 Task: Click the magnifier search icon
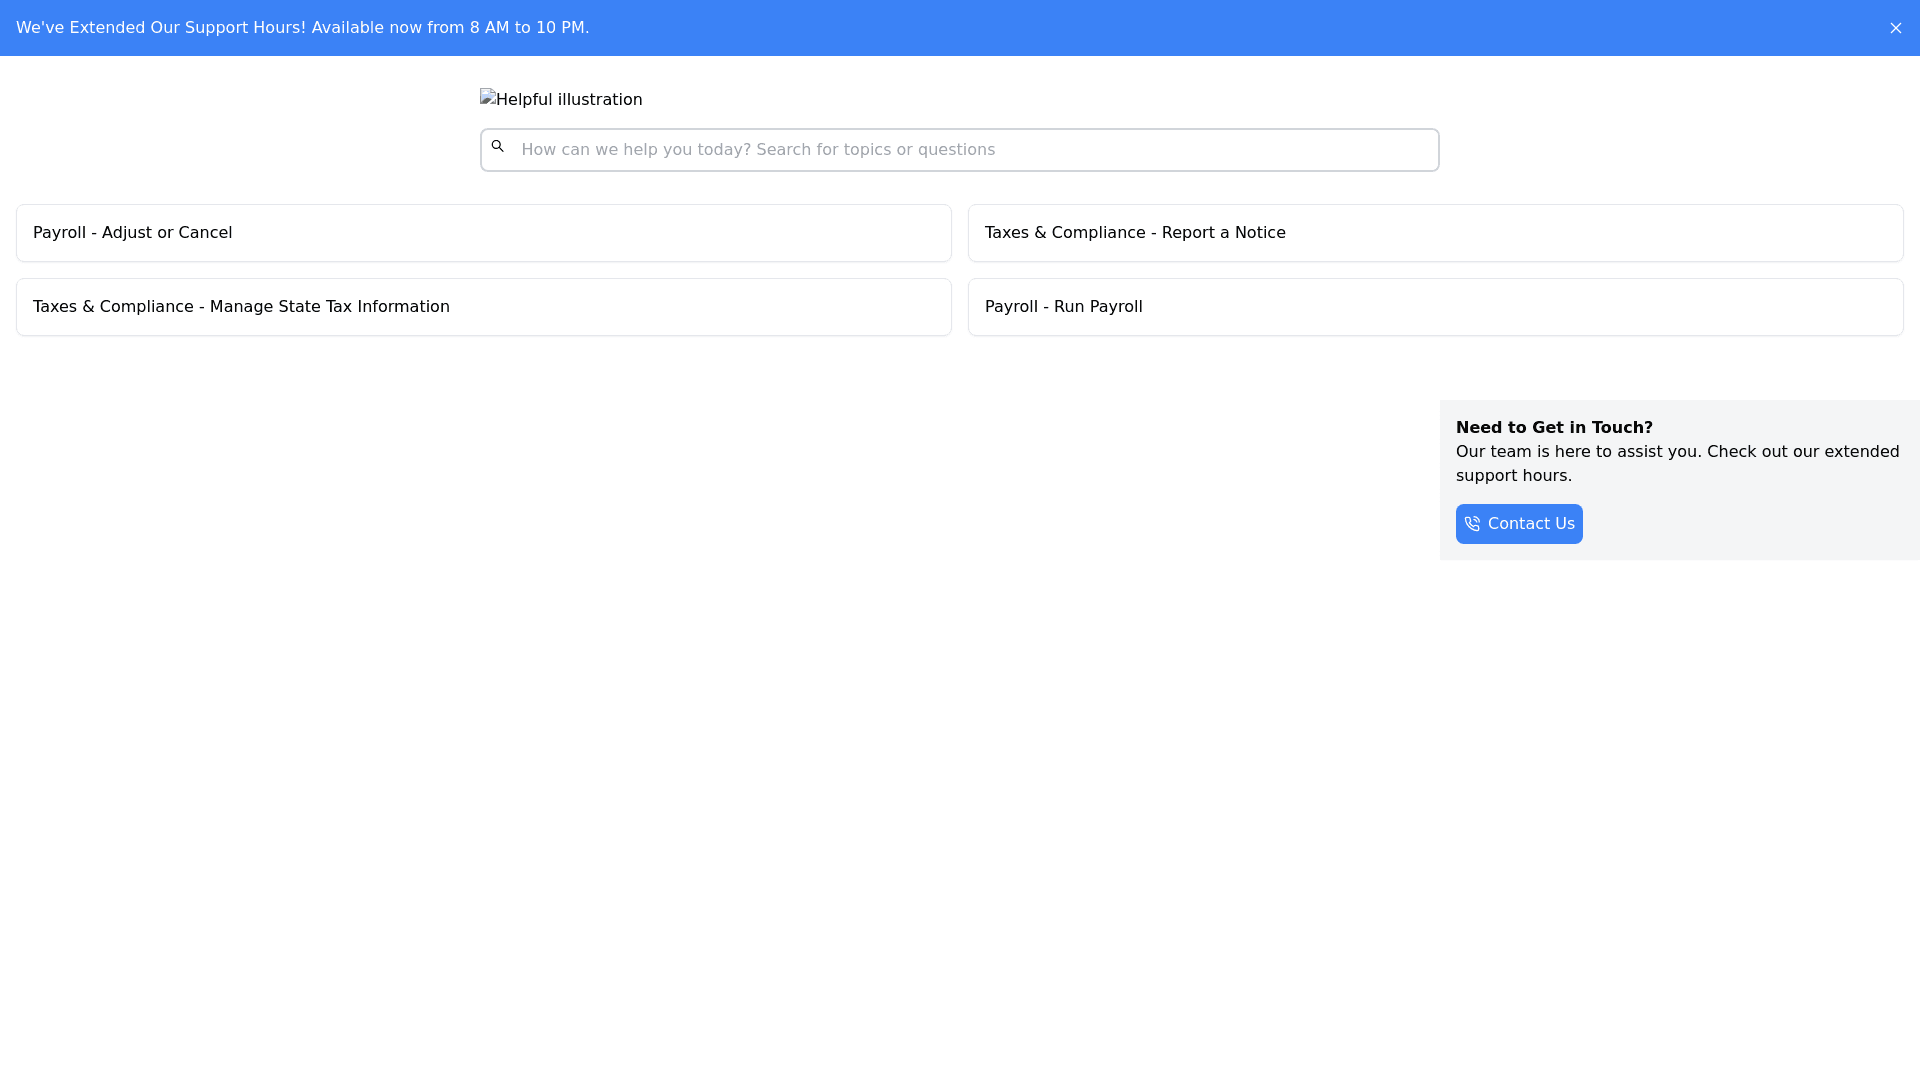[497, 147]
